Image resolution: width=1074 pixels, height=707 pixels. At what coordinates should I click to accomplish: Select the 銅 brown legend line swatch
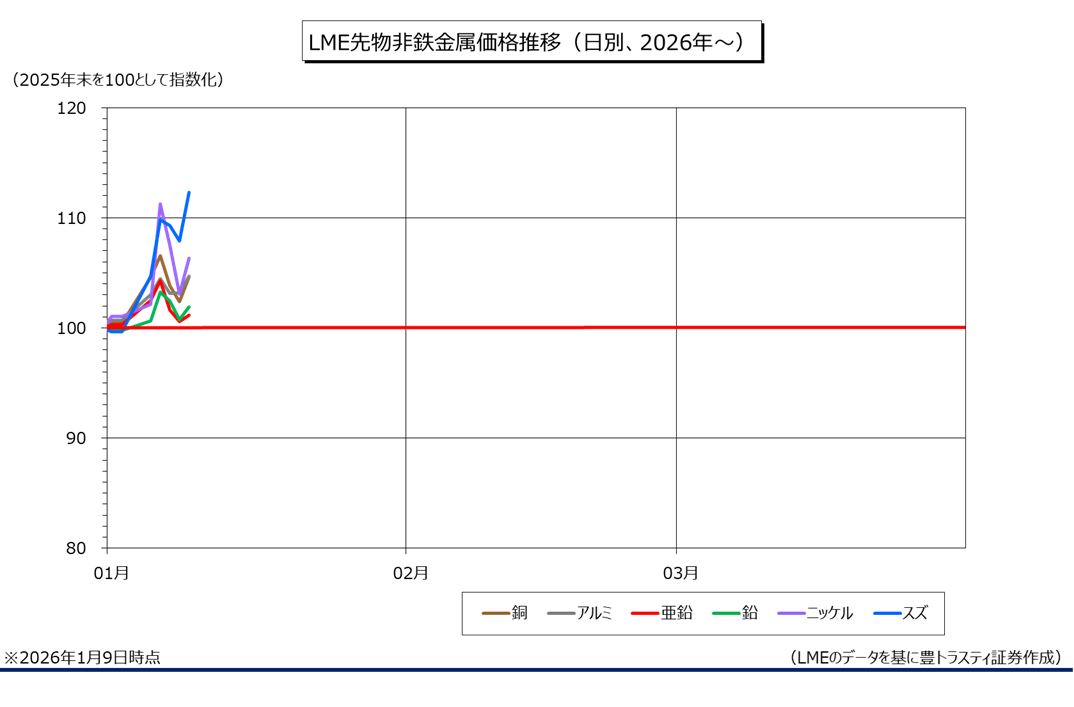(495, 613)
